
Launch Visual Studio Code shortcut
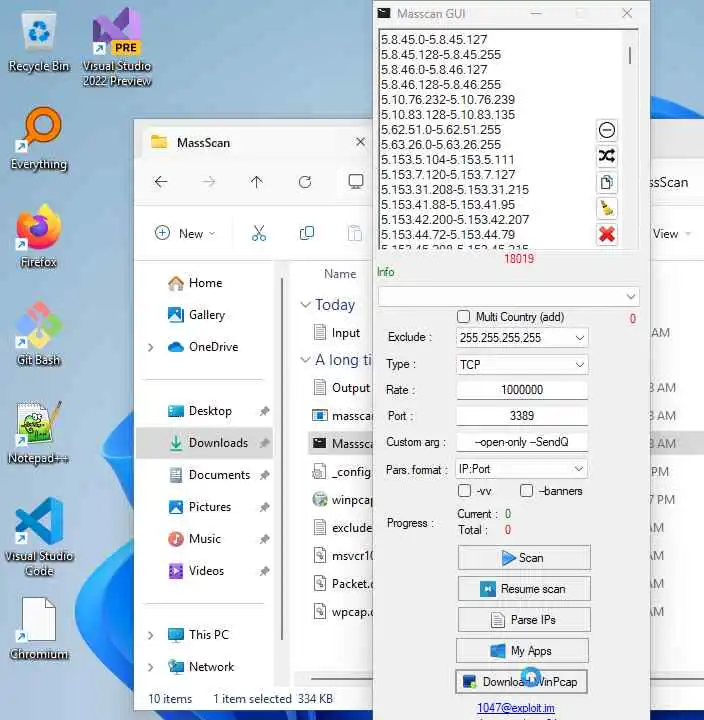39,537
